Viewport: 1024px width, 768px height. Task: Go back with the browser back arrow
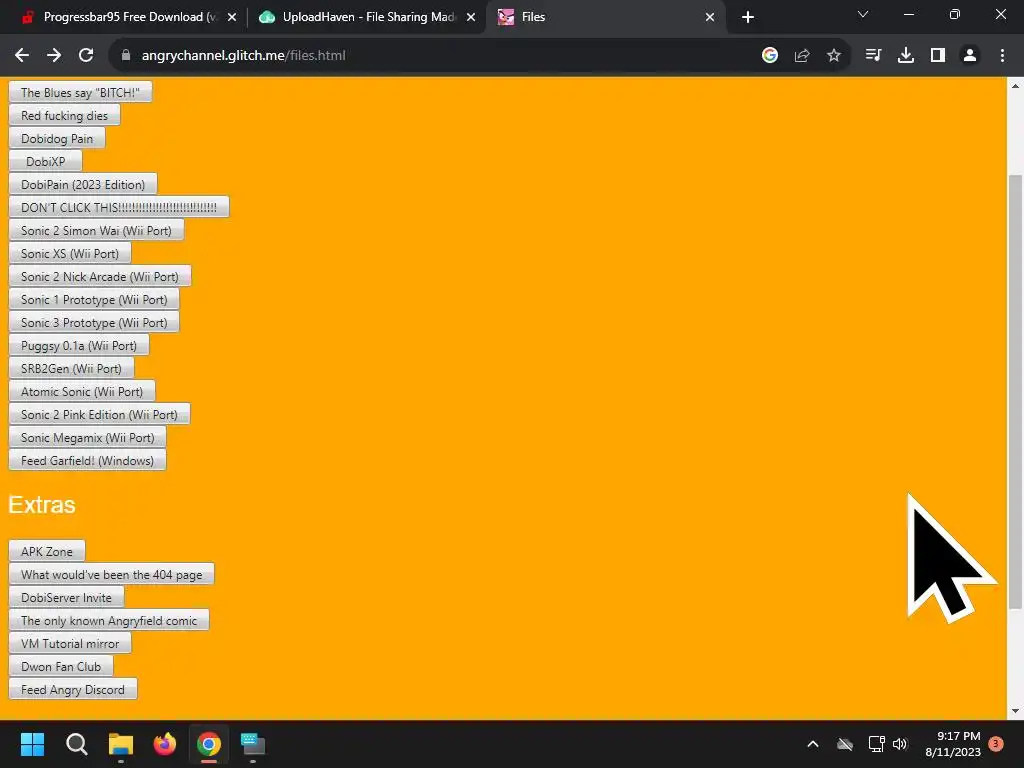pyautogui.click(x=22, y=56)
